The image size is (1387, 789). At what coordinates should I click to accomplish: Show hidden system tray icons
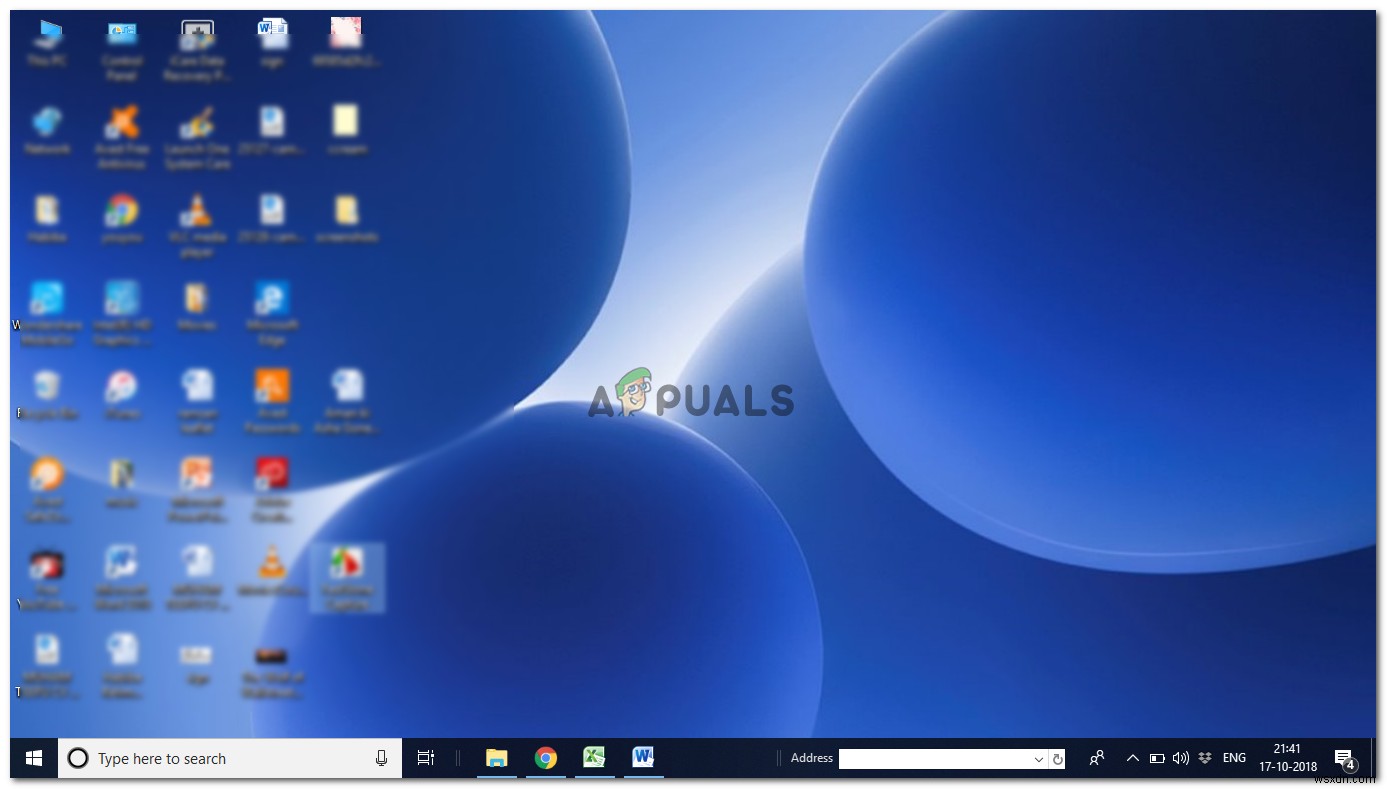[1132, 758]
